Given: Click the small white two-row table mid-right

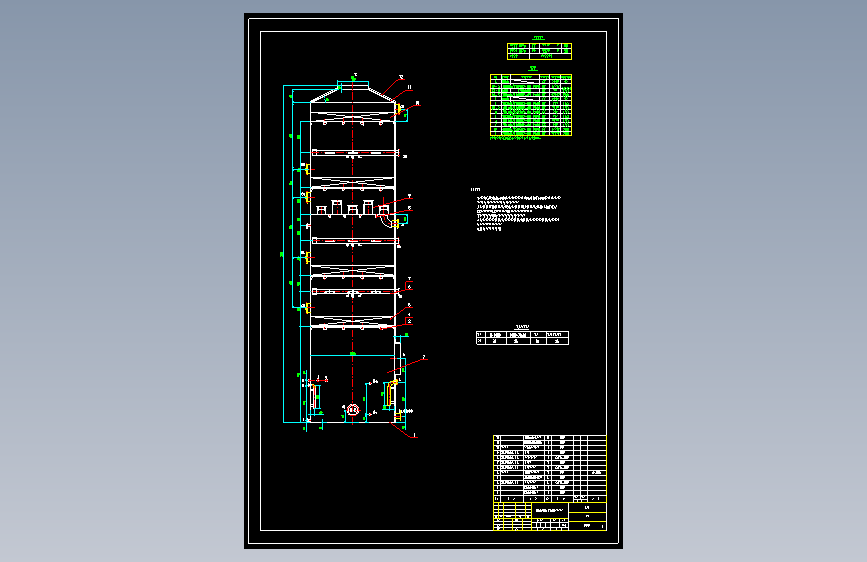Looking at the screenshot, I should point(523,338).
